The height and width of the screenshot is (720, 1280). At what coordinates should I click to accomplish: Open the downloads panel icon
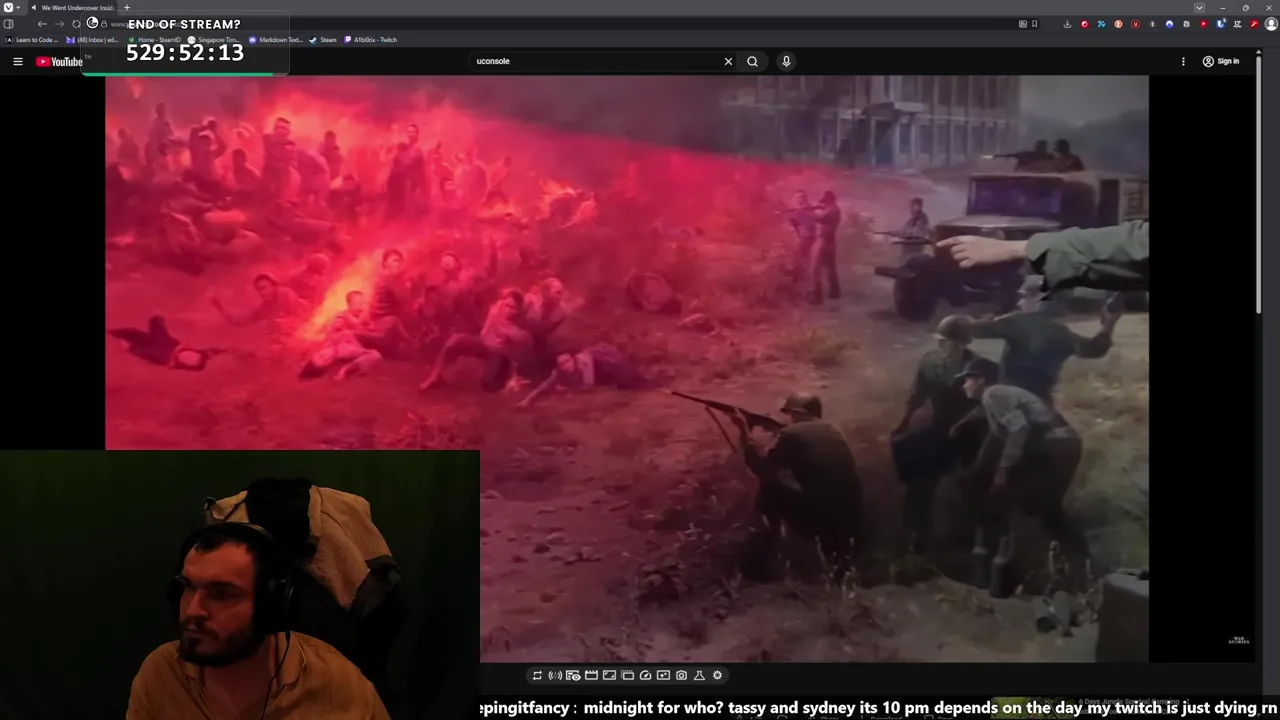1067,24
